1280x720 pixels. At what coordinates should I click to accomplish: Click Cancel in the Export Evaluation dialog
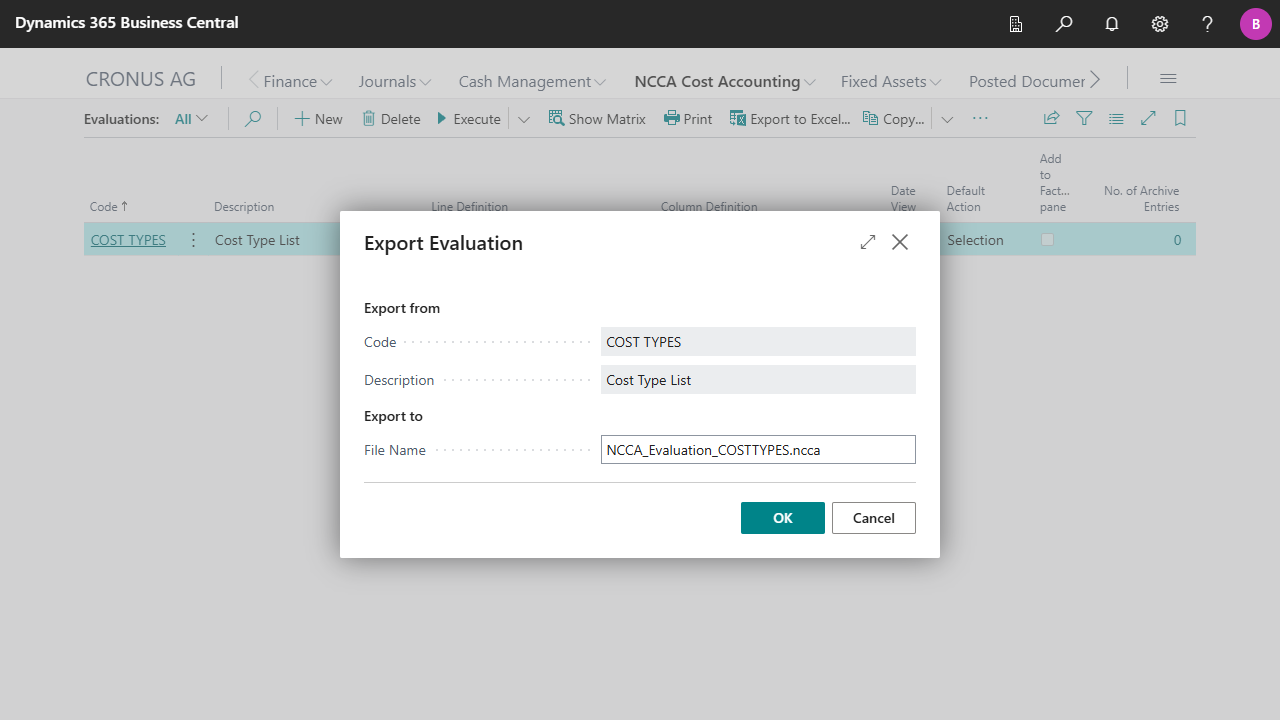click(873, 518)
